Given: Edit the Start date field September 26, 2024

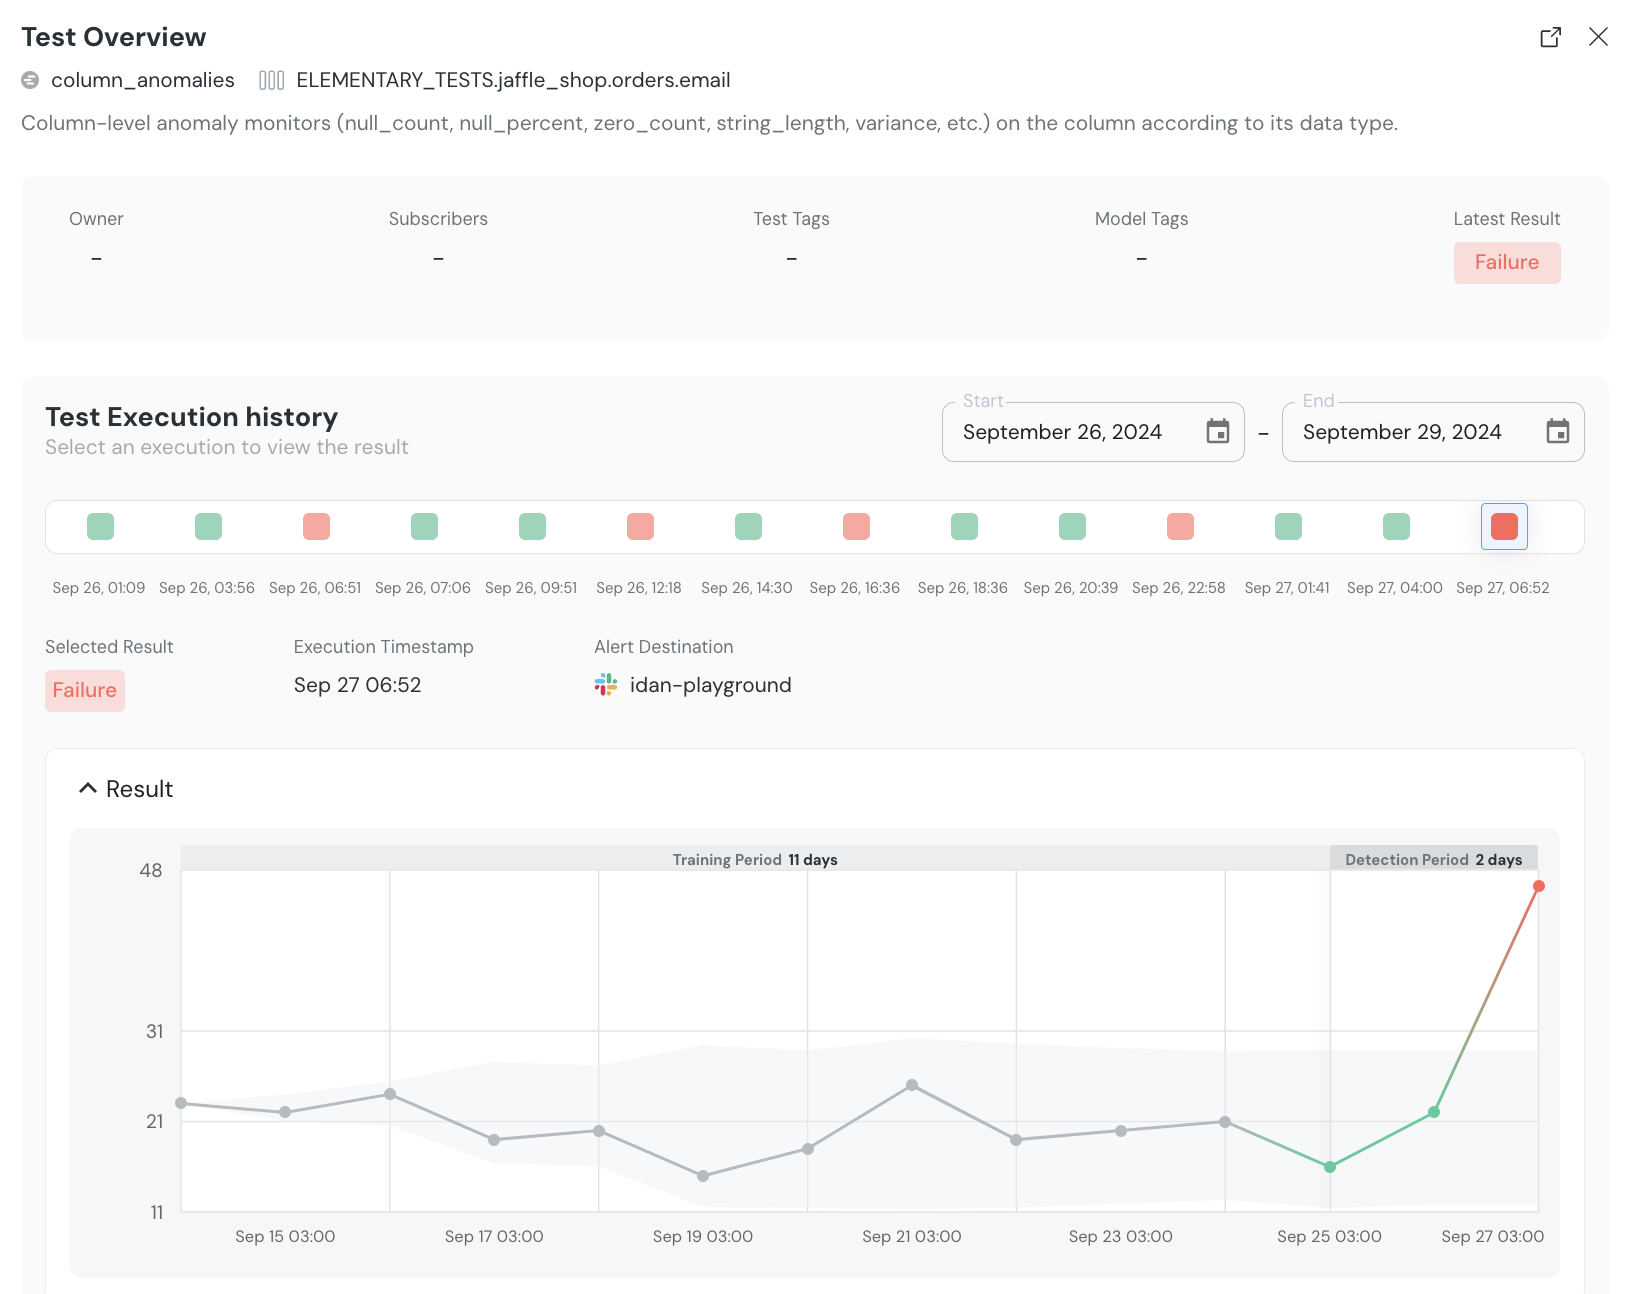Looking at the screenshot, I should pos(1093,432).
